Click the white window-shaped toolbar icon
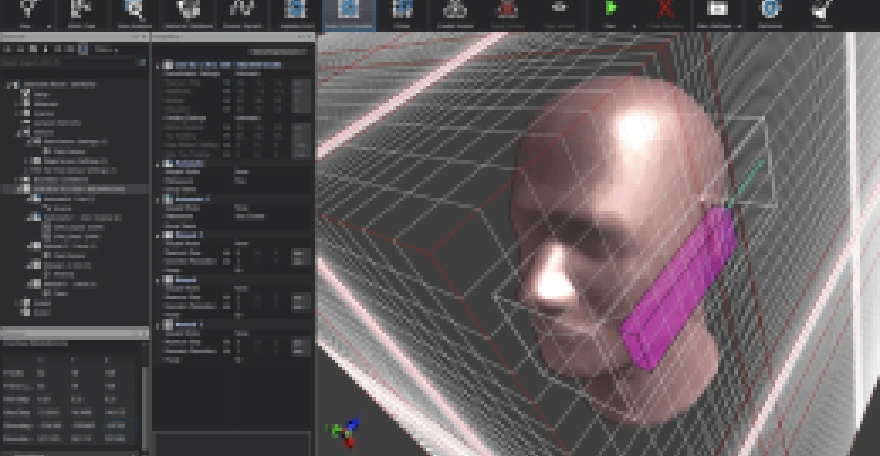Screen dimensions: 880x456 click(x=717, y=9)
